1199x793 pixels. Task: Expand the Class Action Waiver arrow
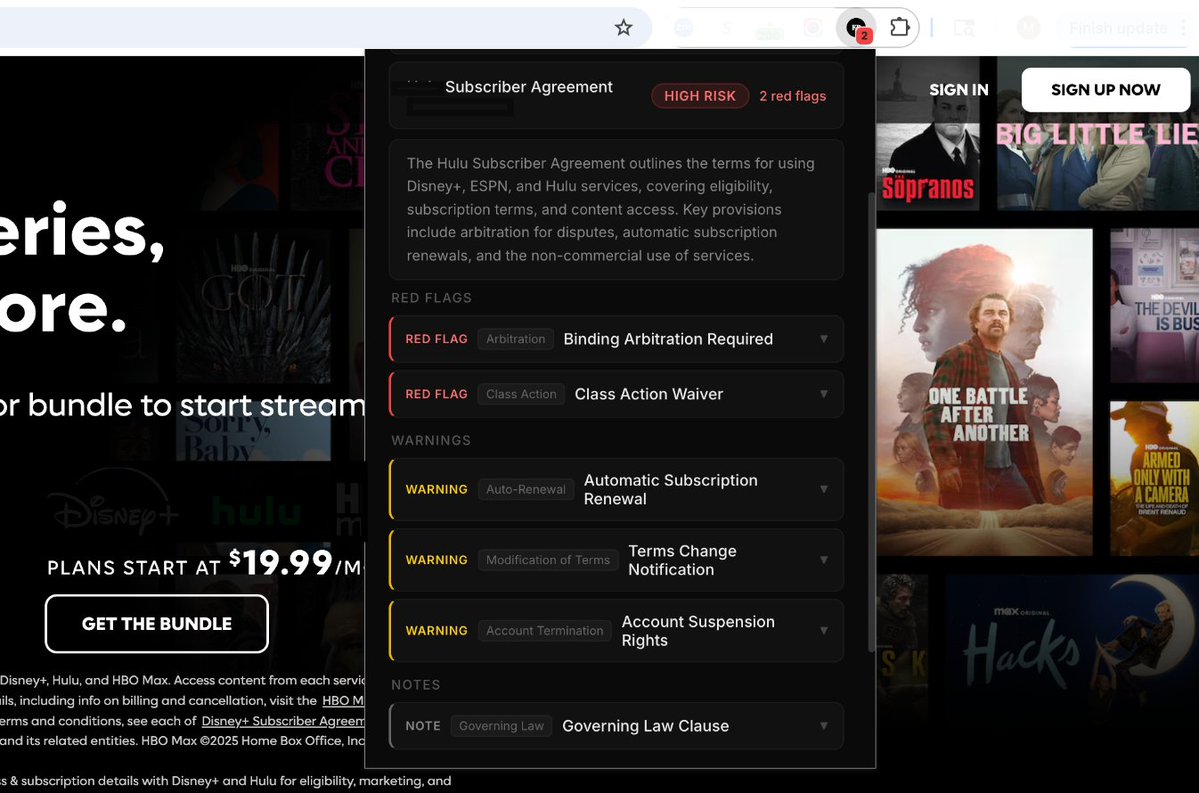(824, 394)
